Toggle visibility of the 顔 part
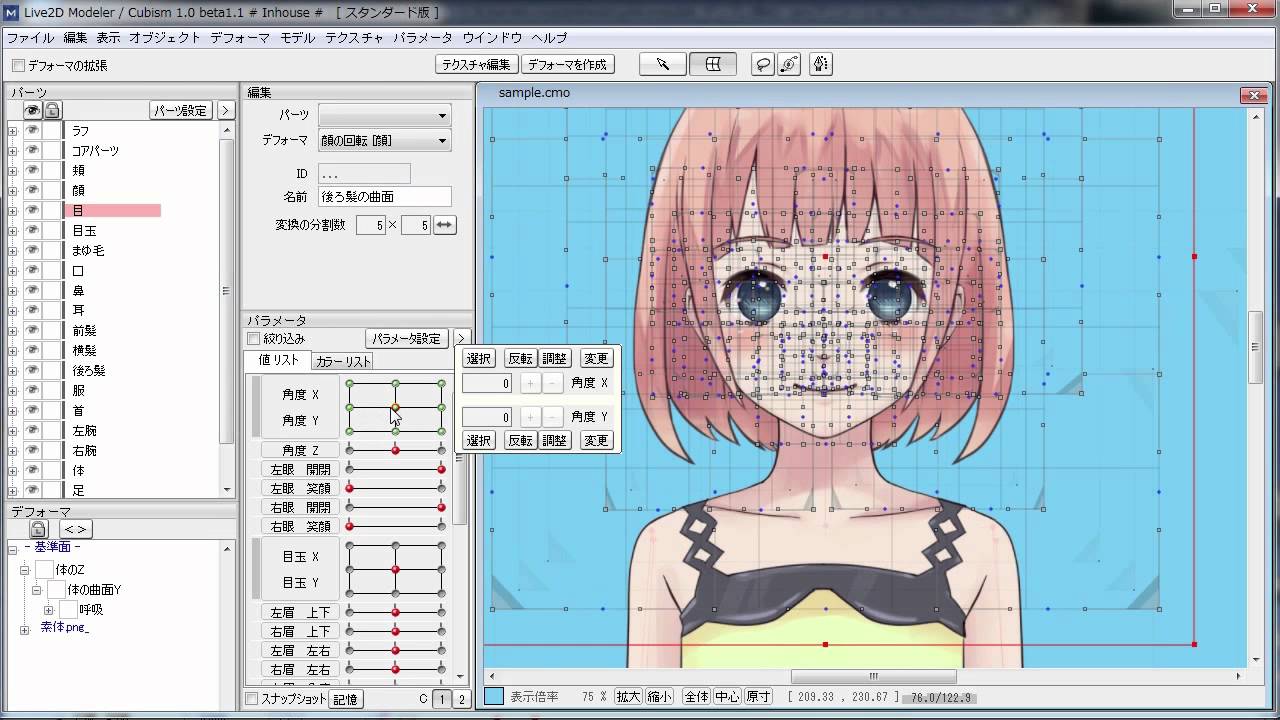The width and height of the screenshot is (1280, 720). 32,190
